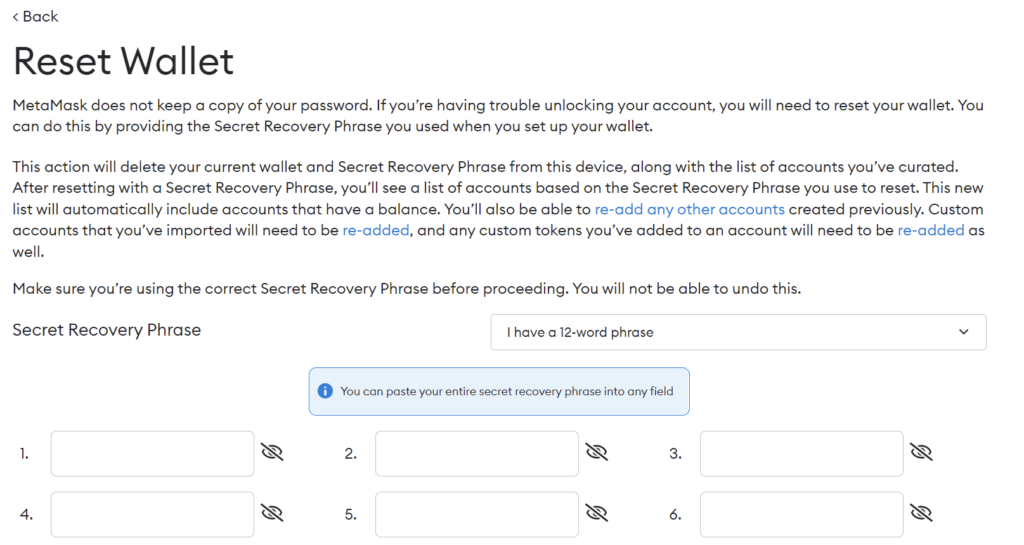The image size is (1024, 545).
Task: Focus the input field for word 4
Action: point(152,515)
